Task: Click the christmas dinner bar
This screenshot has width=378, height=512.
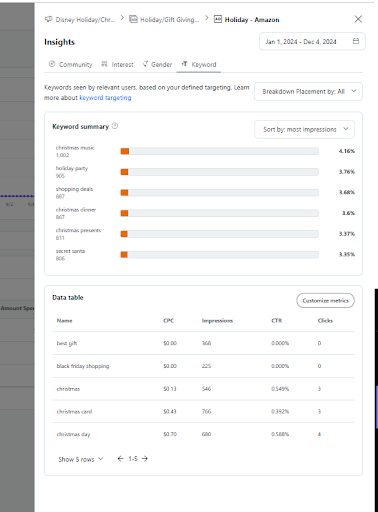Action: tap(219, 213)
